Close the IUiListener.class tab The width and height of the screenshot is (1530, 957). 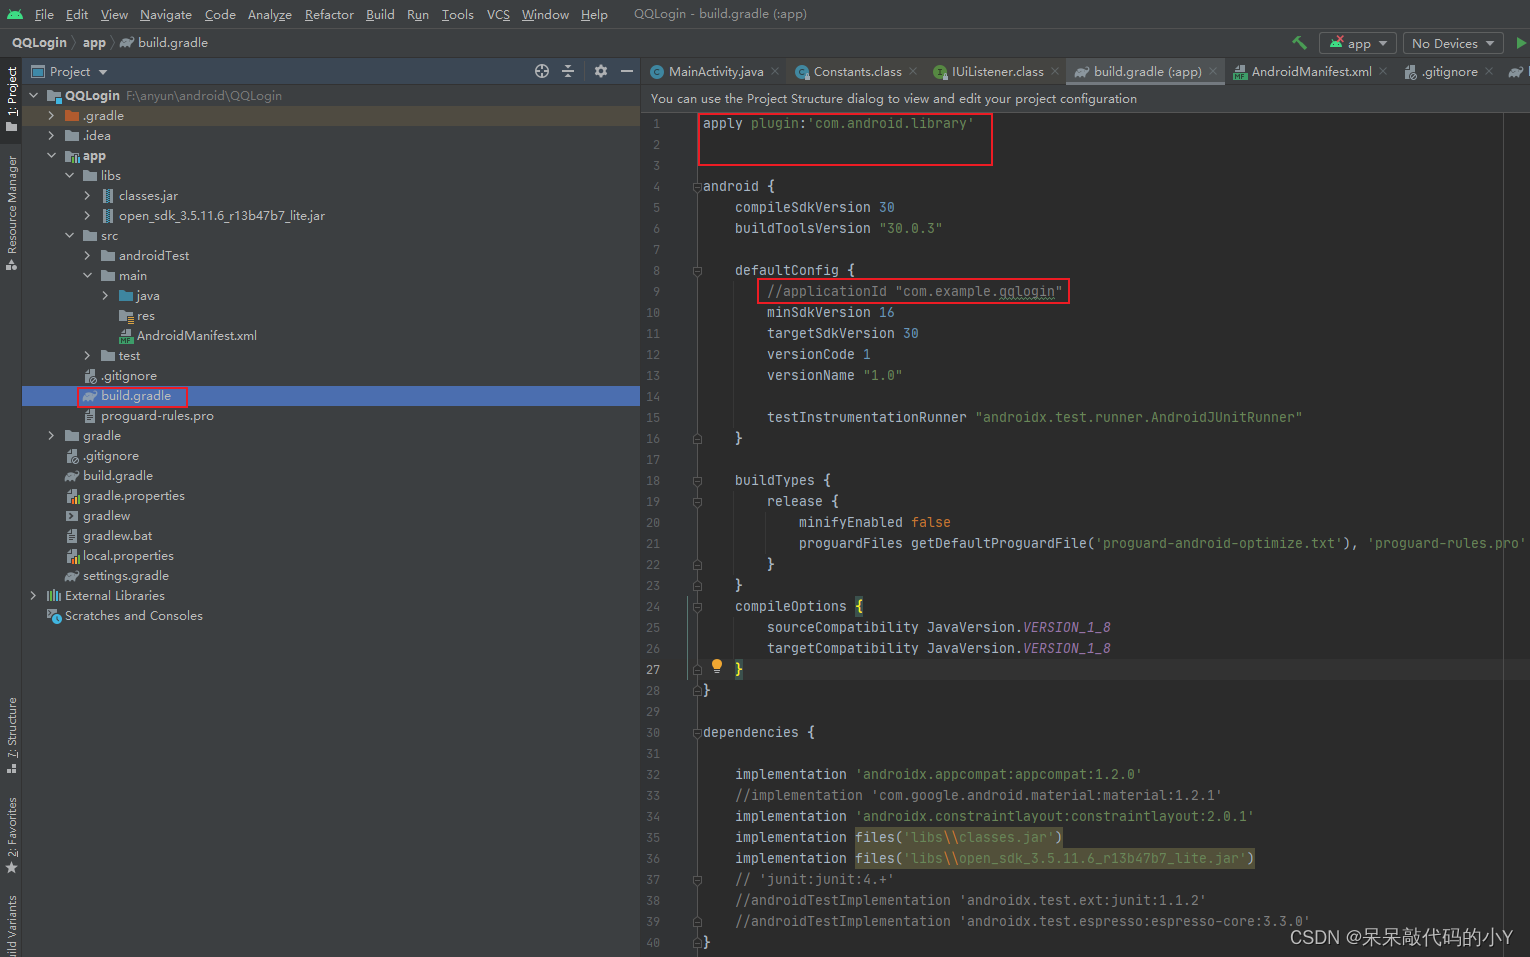coord(1055,71)
